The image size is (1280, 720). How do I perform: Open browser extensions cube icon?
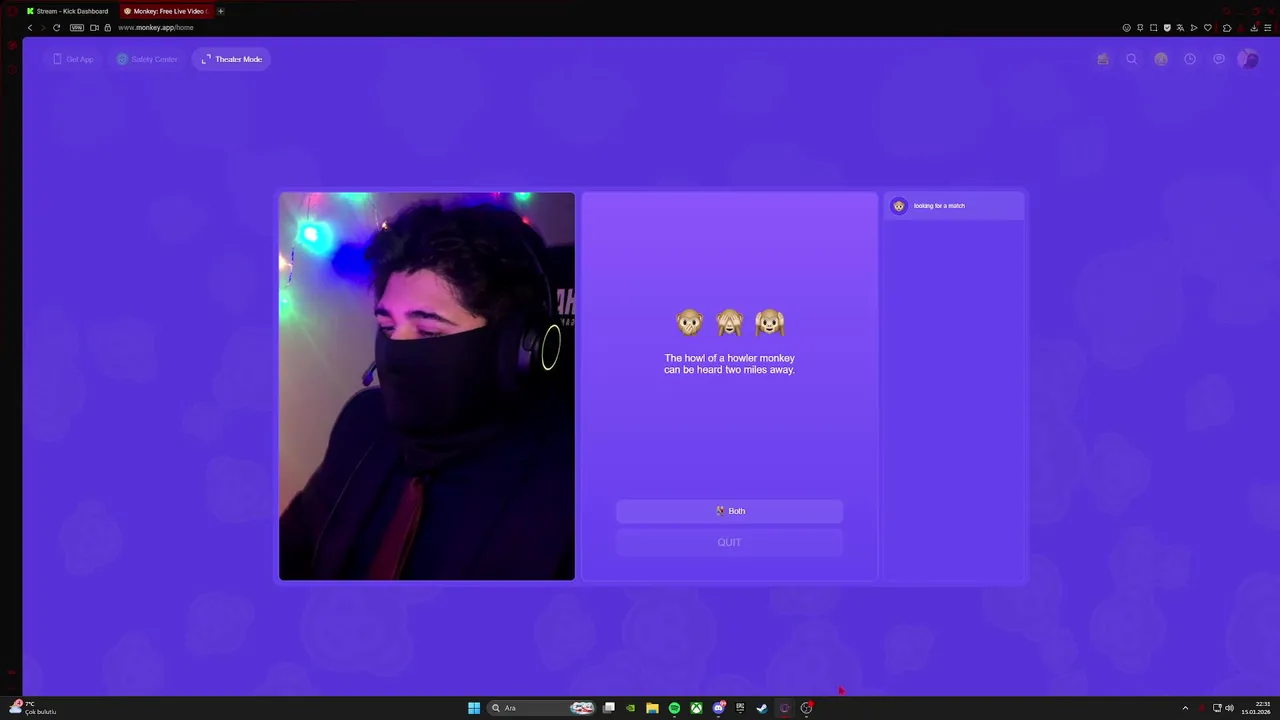[x=1227, y=27]
